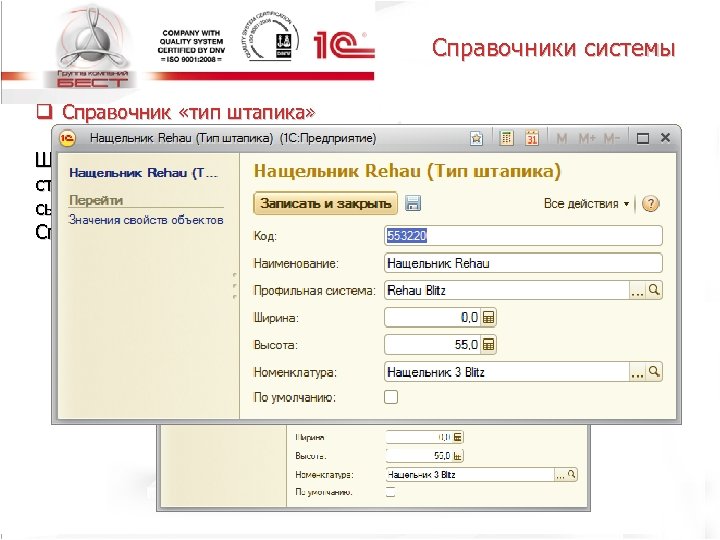Open Значения свойств объектов link
The height and width of the screenshot is (540, 720).
[x=146, y=220]
